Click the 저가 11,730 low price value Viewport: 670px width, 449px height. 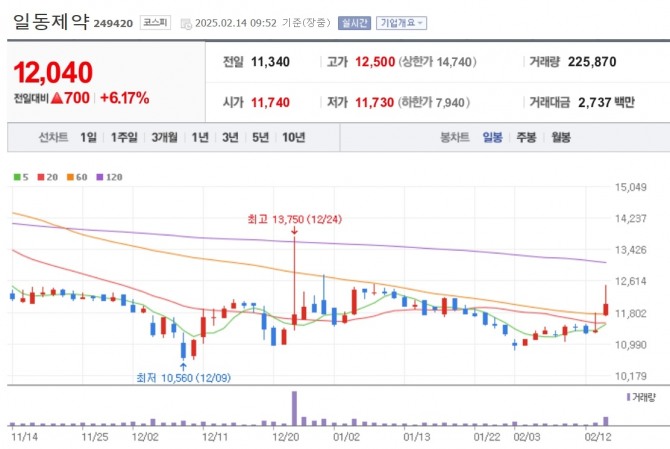374,103
